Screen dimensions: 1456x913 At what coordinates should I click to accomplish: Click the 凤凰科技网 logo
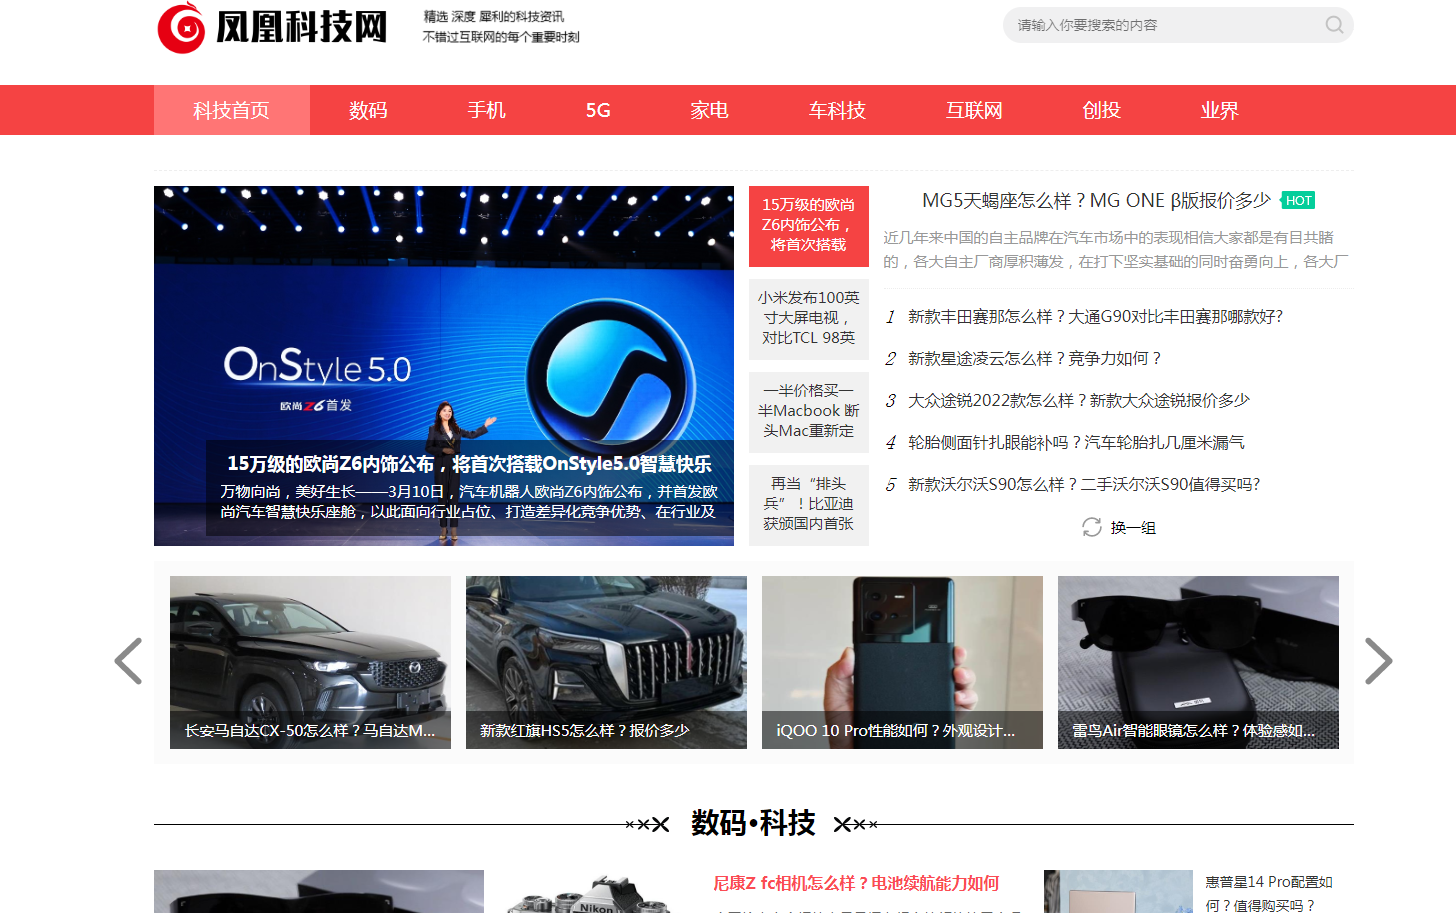click(272, 27)
